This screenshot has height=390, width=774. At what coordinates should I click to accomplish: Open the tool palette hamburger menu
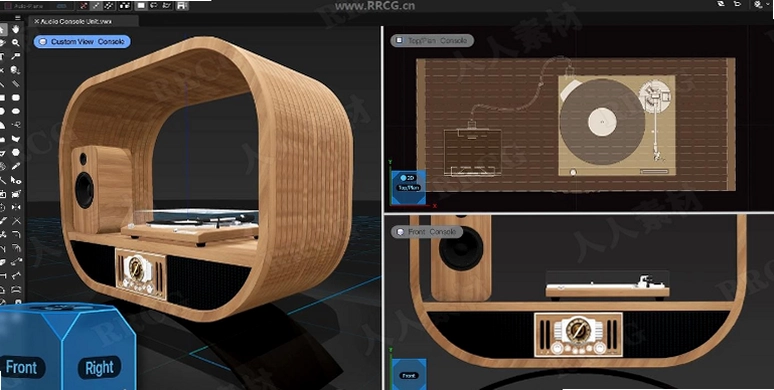pyautogui.click(x=18, y=18)
